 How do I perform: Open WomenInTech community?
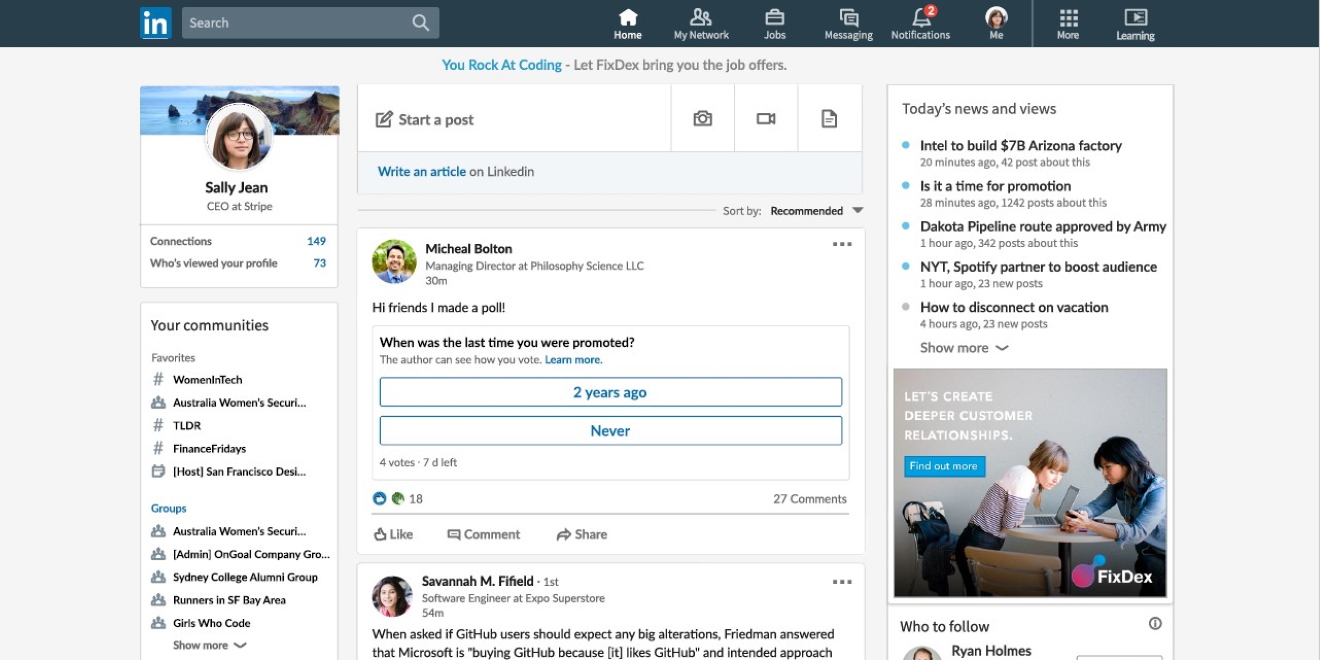tap(207, 380)
